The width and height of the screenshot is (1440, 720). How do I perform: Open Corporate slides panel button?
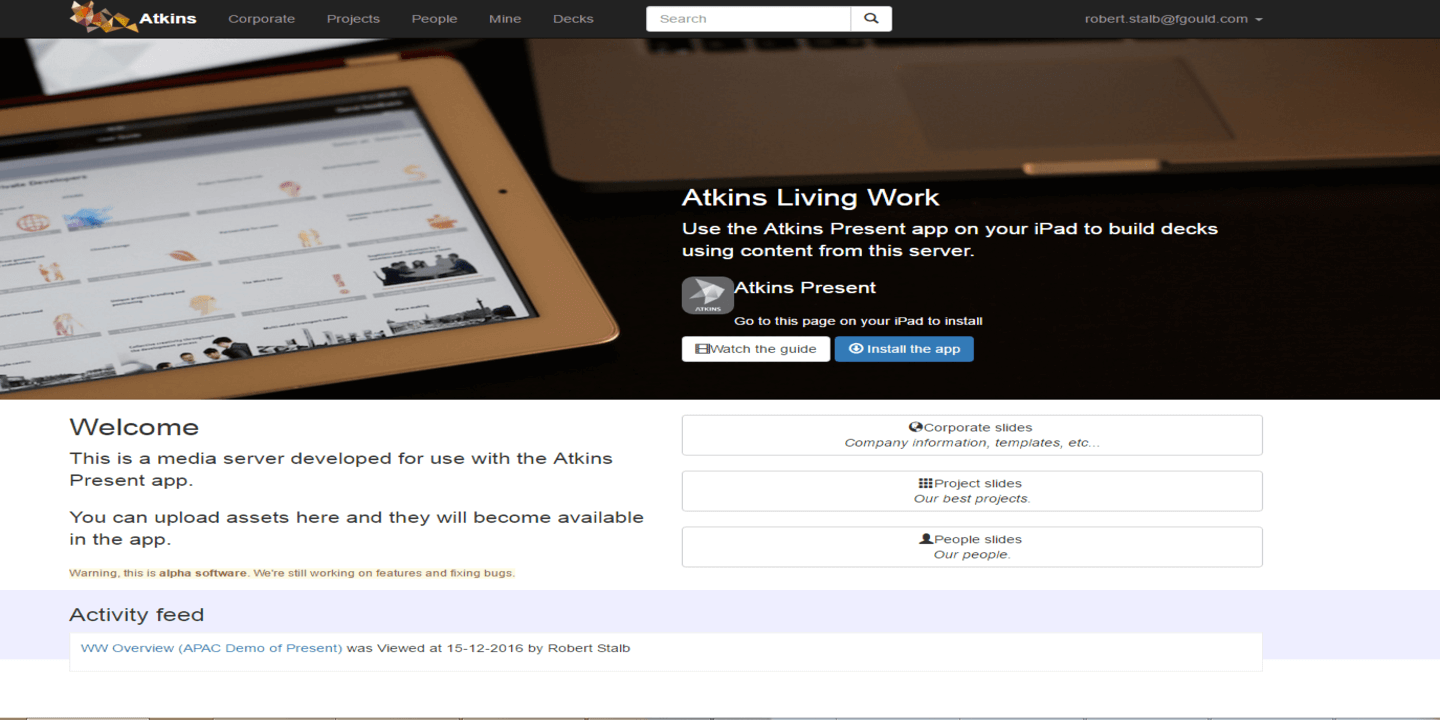coord(972,435)
